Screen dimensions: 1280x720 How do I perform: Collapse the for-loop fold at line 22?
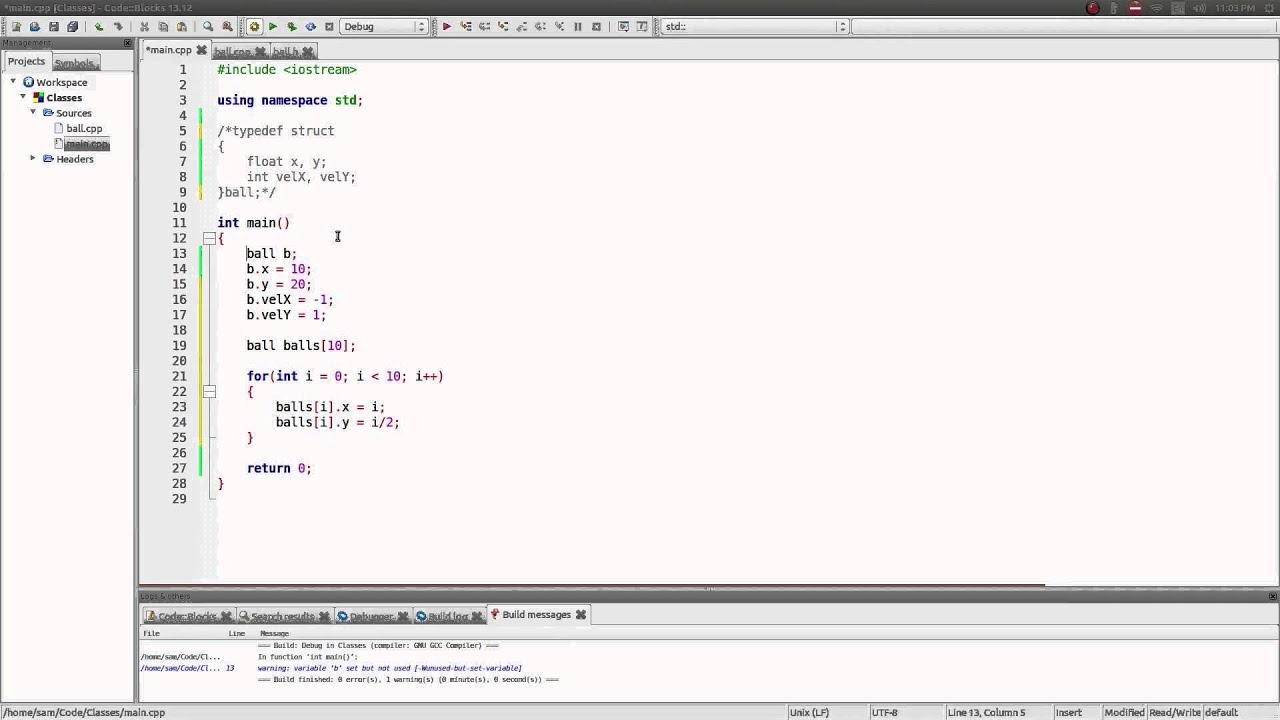point(209,392)
